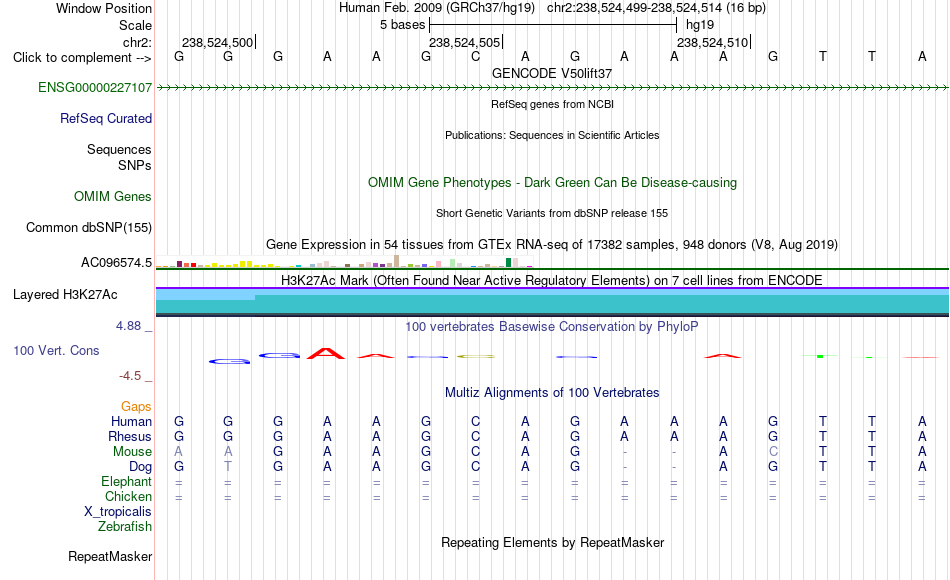This screenshot has width=950, height=580.
Task: Click the -4.5 PhyloP lower bound
Action: tap(130, 376)
